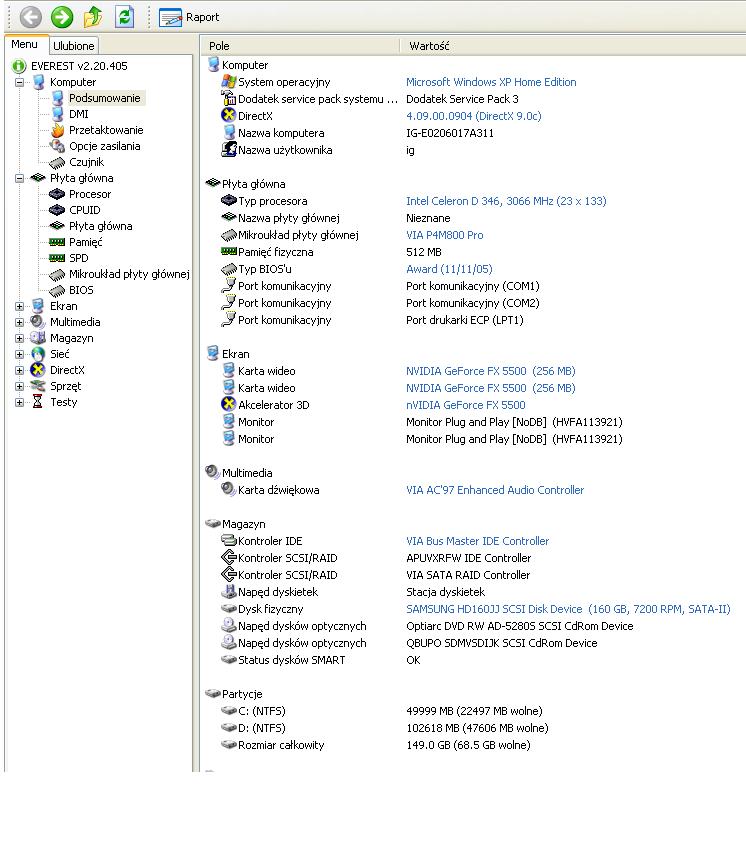Click the BIOS chip icon in tree
Image resolution: width=746 pixels, height=854 pixels.
(x=57, y=290)
